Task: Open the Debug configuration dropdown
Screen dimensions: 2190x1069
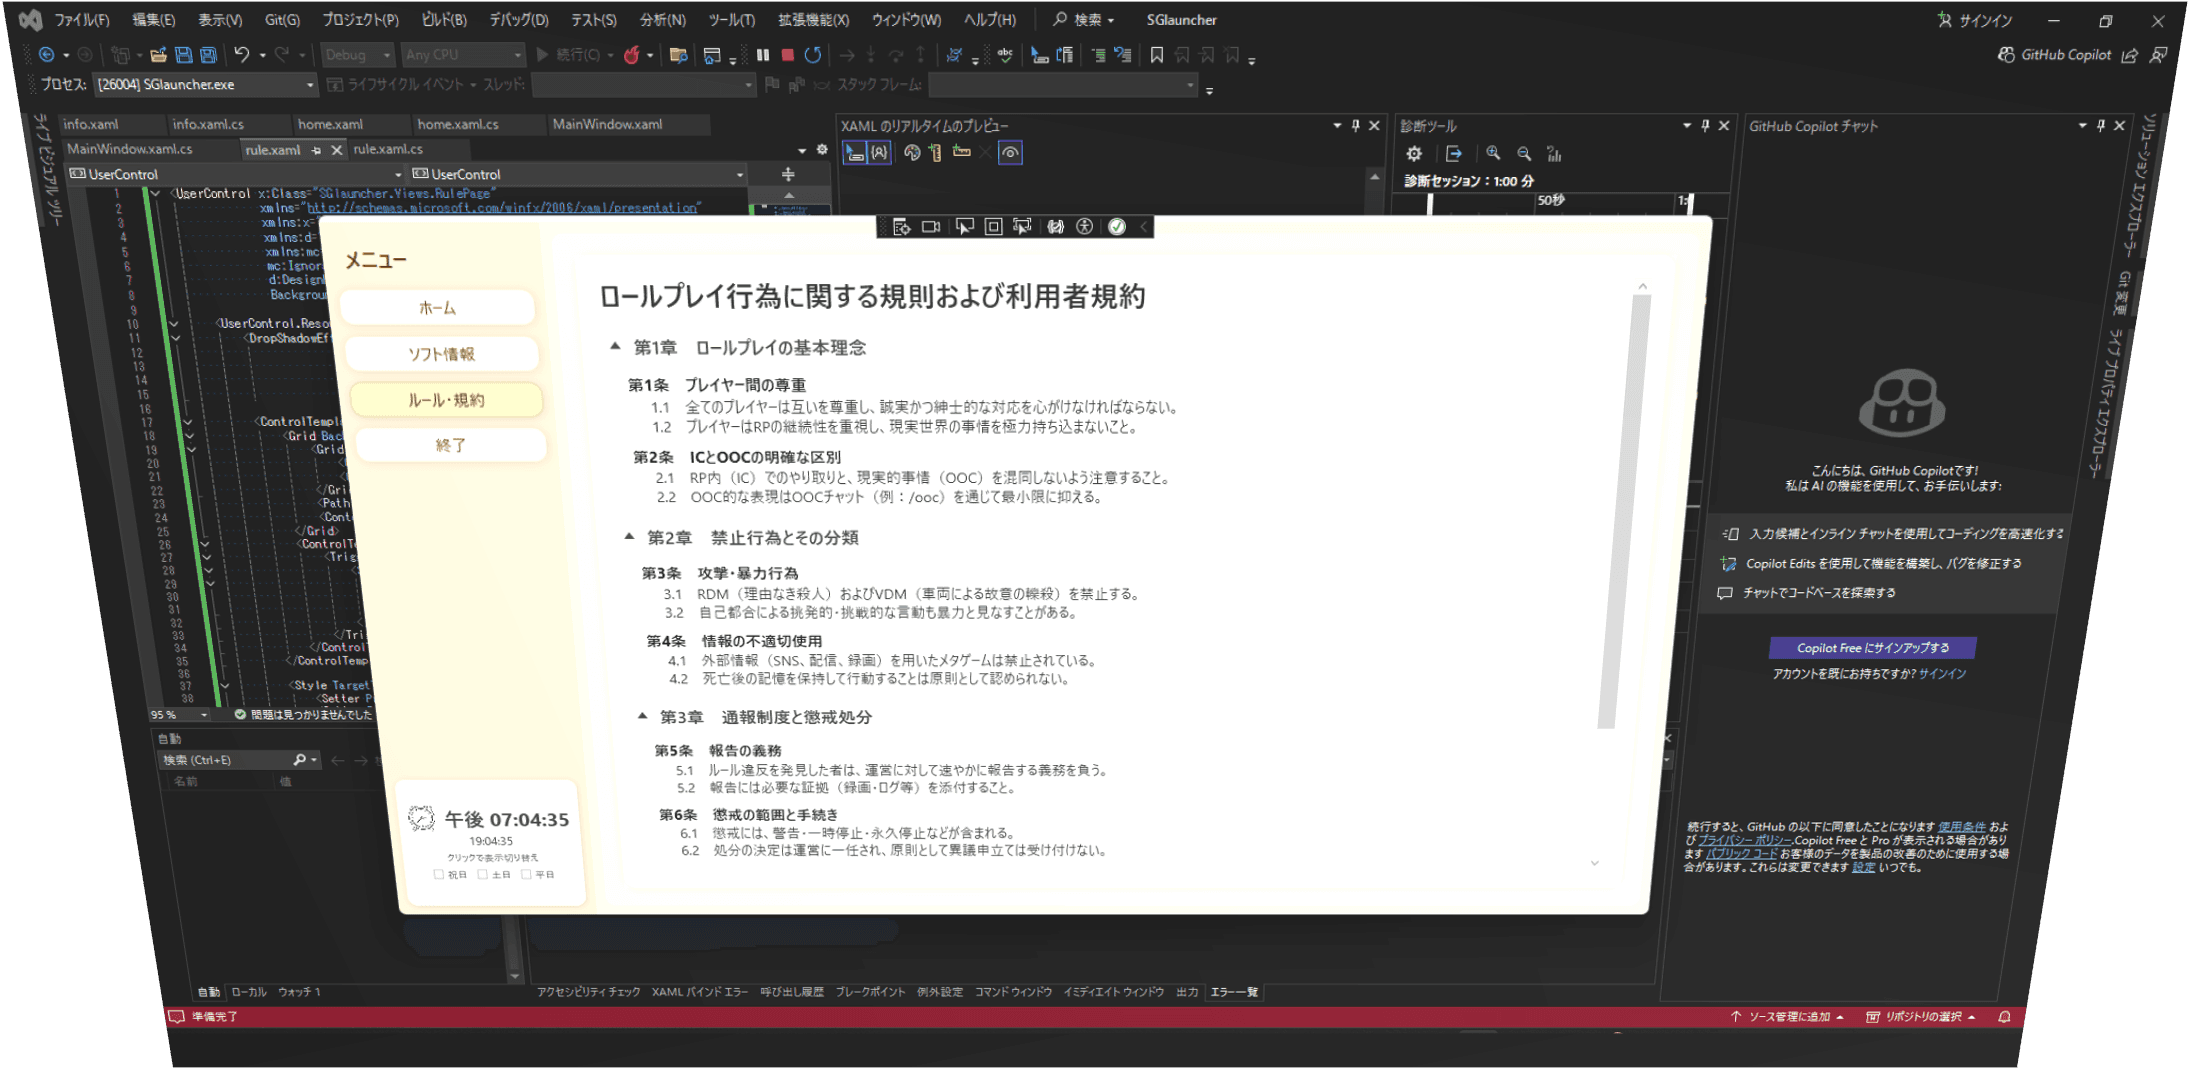Action: coord(358,55)
